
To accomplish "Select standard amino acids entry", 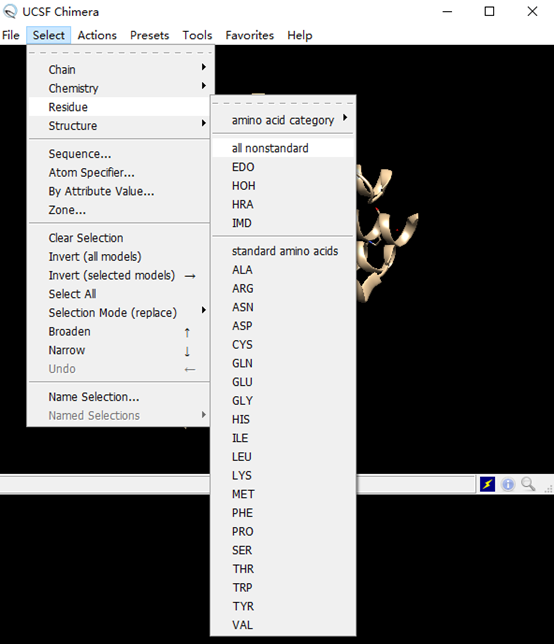I will point(283,251).
